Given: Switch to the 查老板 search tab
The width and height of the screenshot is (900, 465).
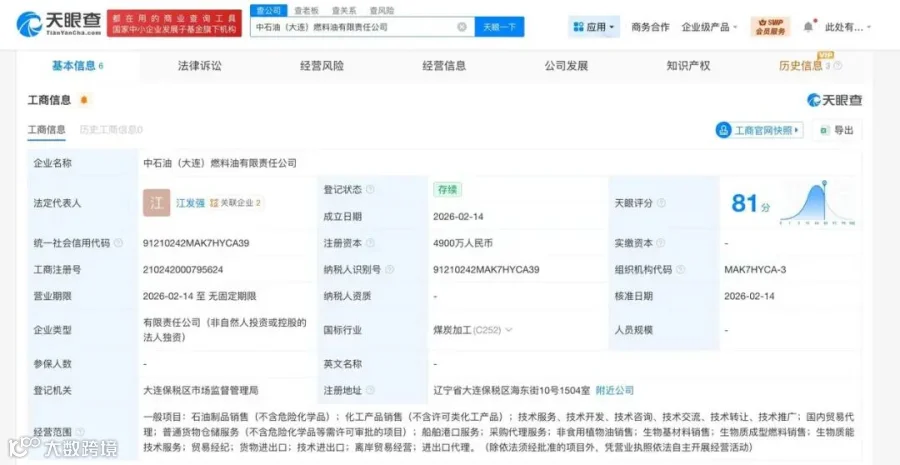Looking at the screenshot, I should 307,10.
